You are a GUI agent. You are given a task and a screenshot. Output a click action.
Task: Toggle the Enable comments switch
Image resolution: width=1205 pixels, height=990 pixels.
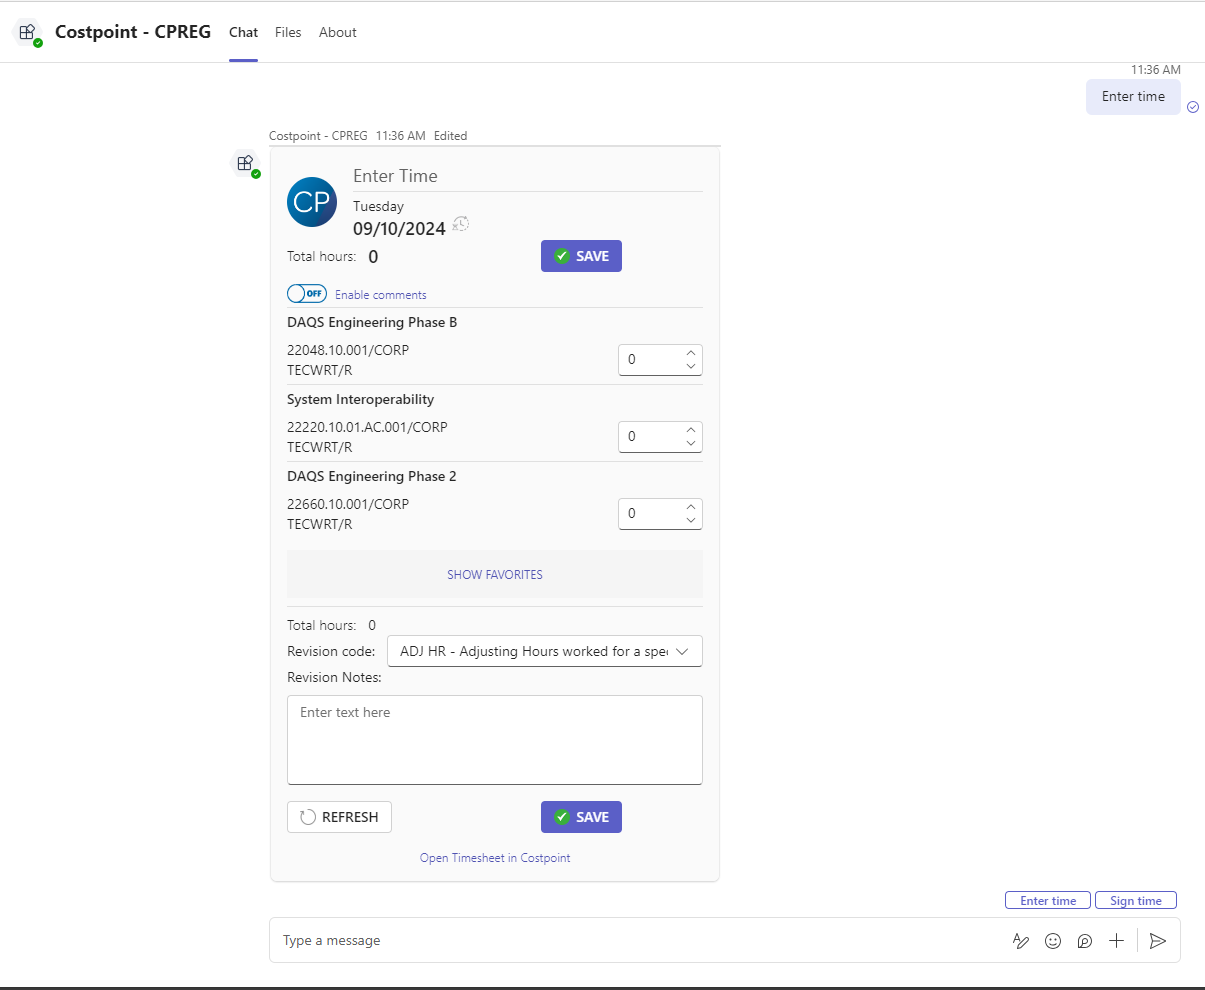tap(307, 294)
